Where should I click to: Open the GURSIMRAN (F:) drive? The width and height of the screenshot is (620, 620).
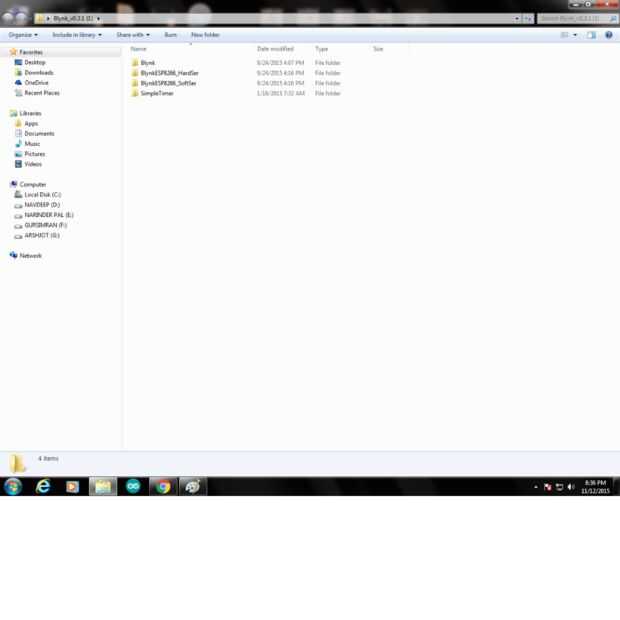coord(46,225)
